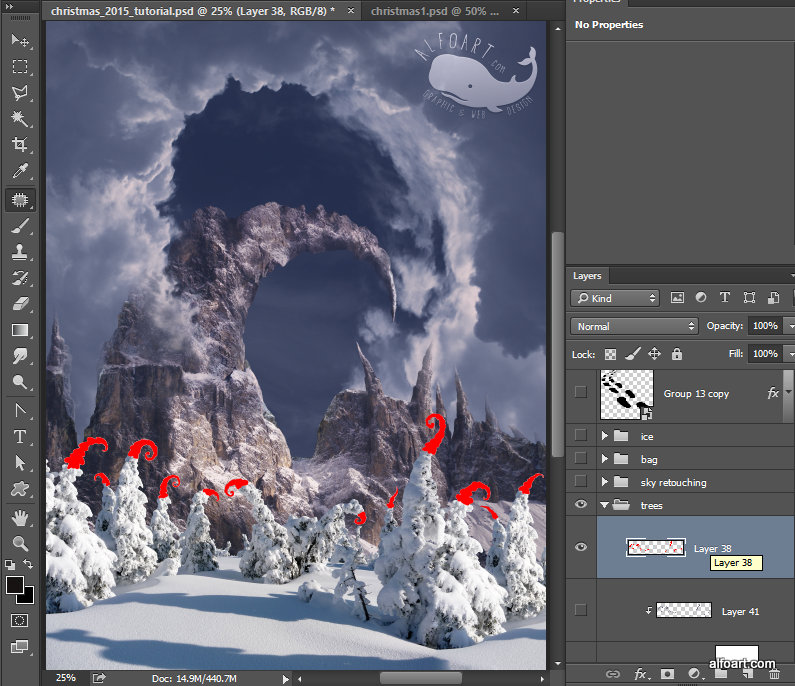This screenshot has height=686, width=795.
Task: Select the Magic Wand tool
Action: tap(19, 119)
